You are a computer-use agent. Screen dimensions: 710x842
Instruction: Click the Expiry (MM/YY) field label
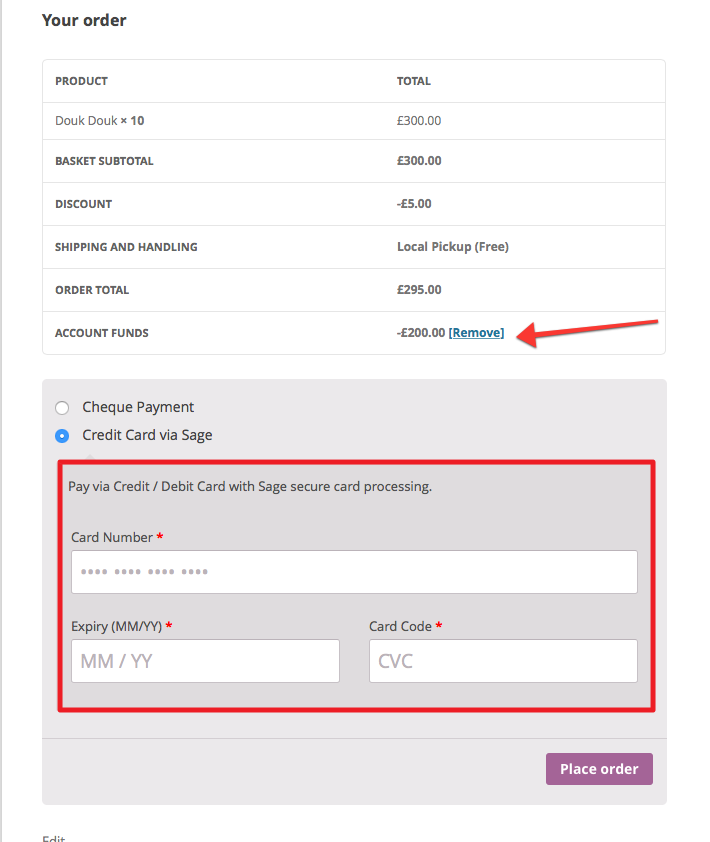coord(117,627)
